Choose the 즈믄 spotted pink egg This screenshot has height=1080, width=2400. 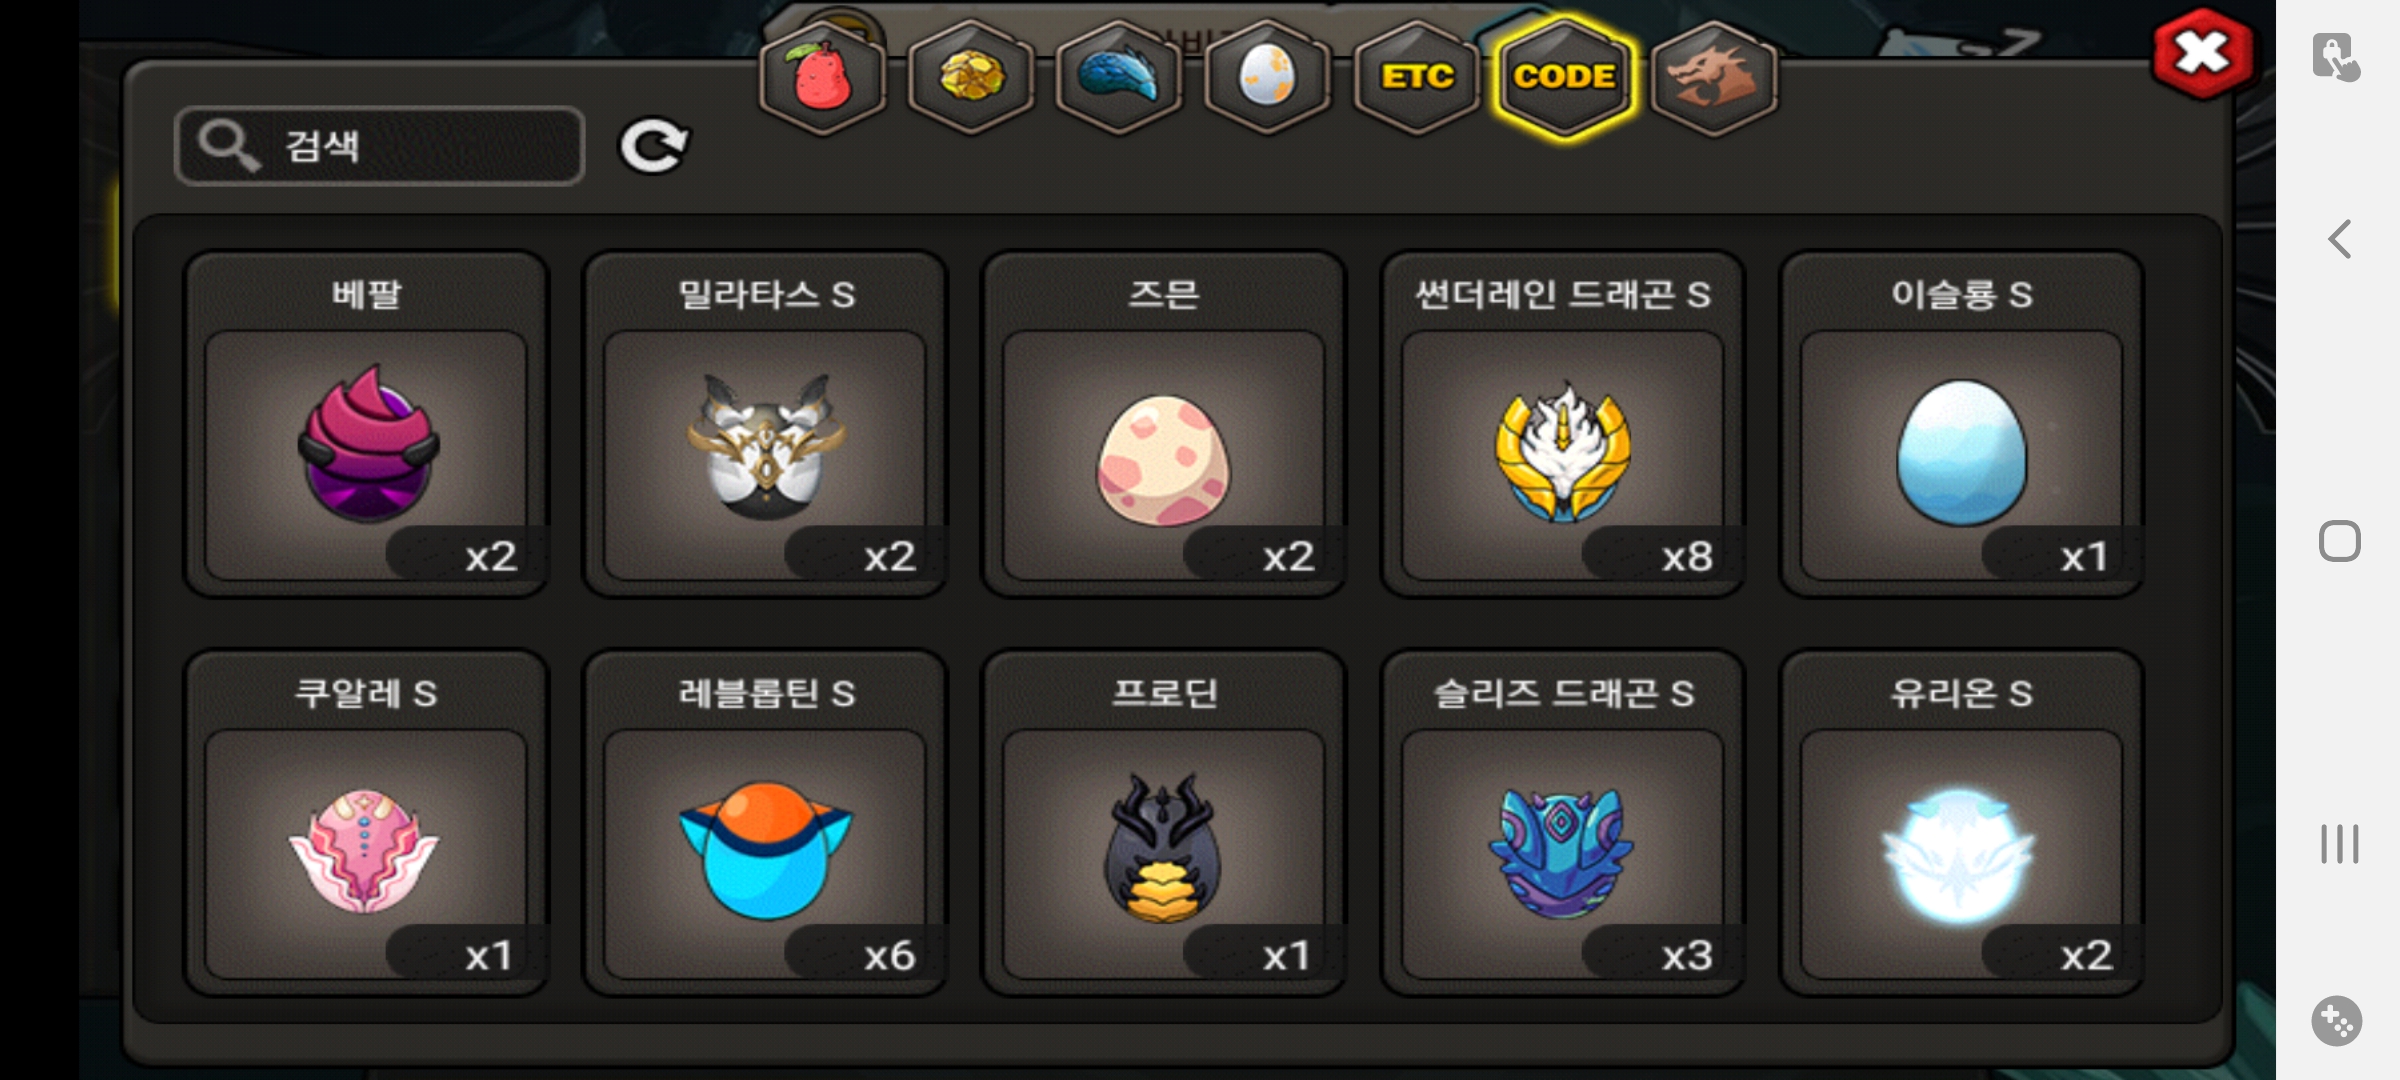tap(1163, 424)
